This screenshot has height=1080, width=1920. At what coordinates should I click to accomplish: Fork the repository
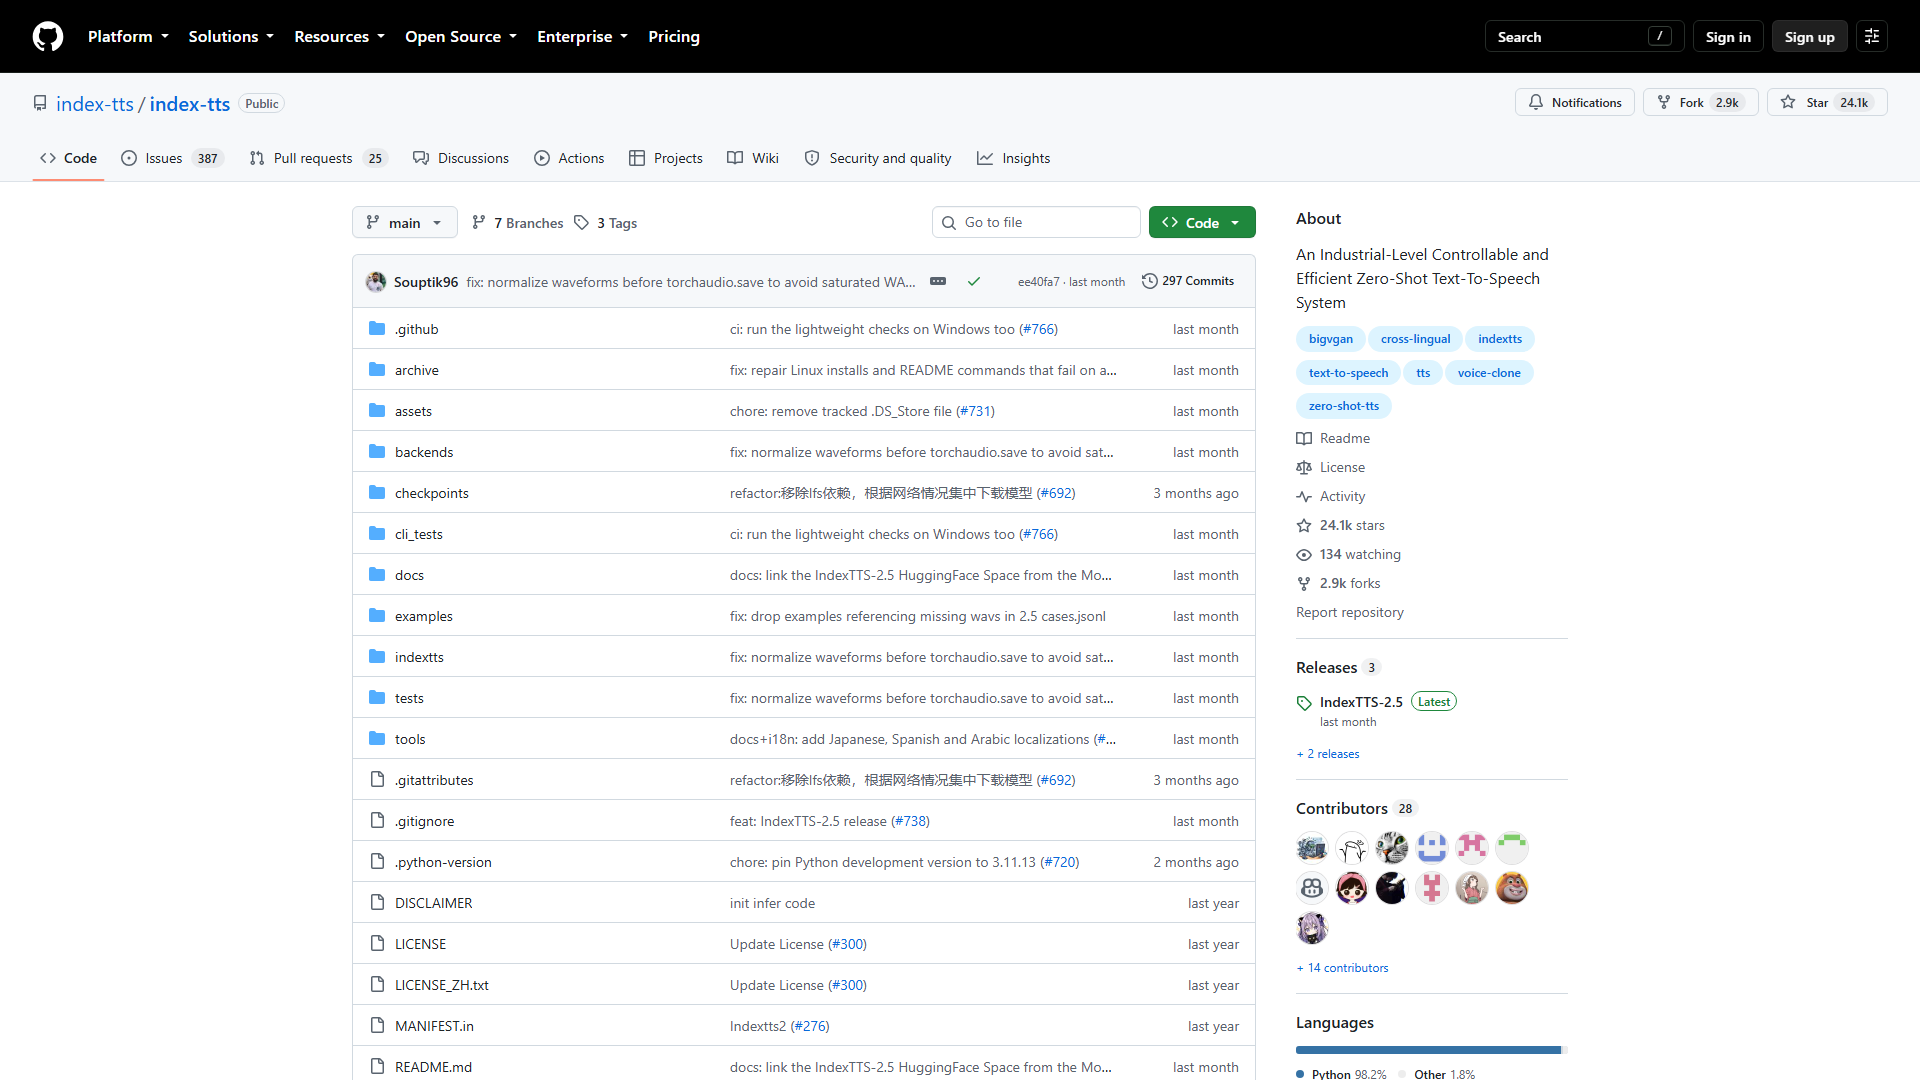[1700, 103]
